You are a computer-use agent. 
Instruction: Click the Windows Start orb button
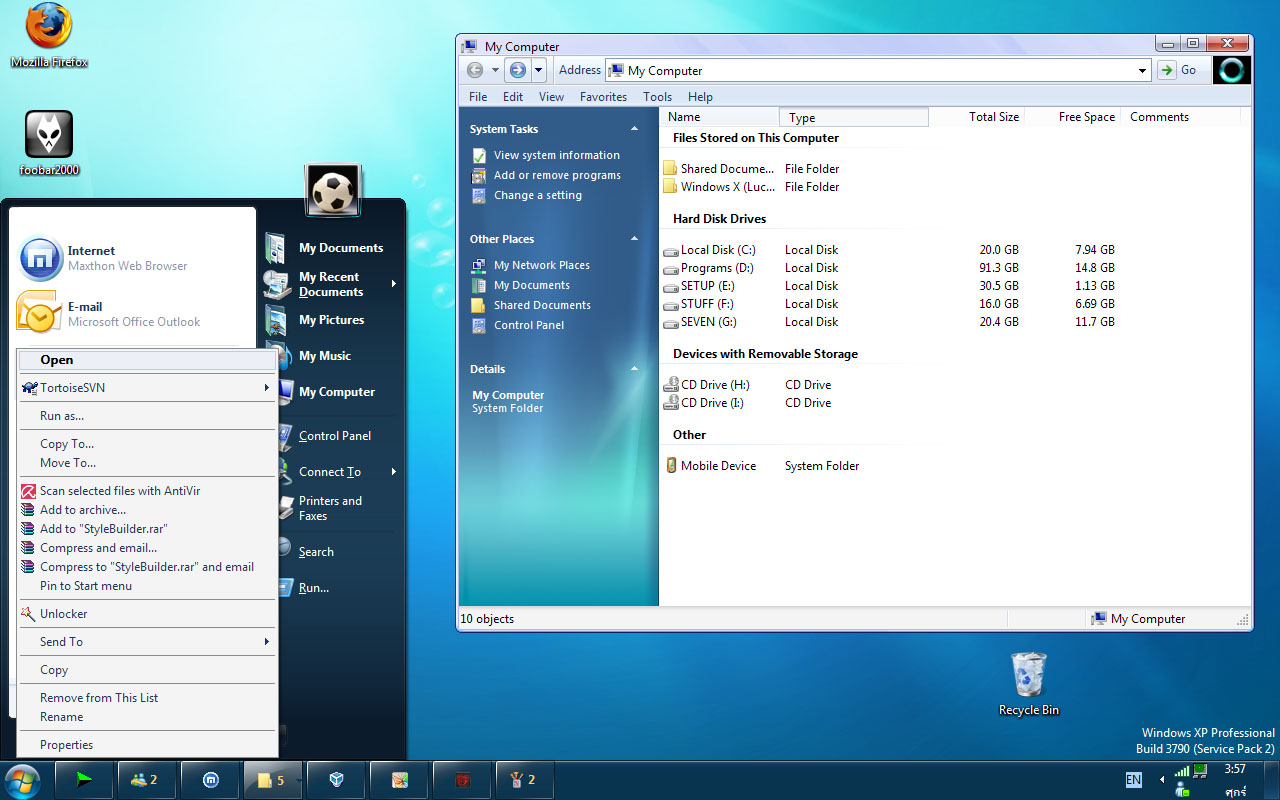(22, 779)
